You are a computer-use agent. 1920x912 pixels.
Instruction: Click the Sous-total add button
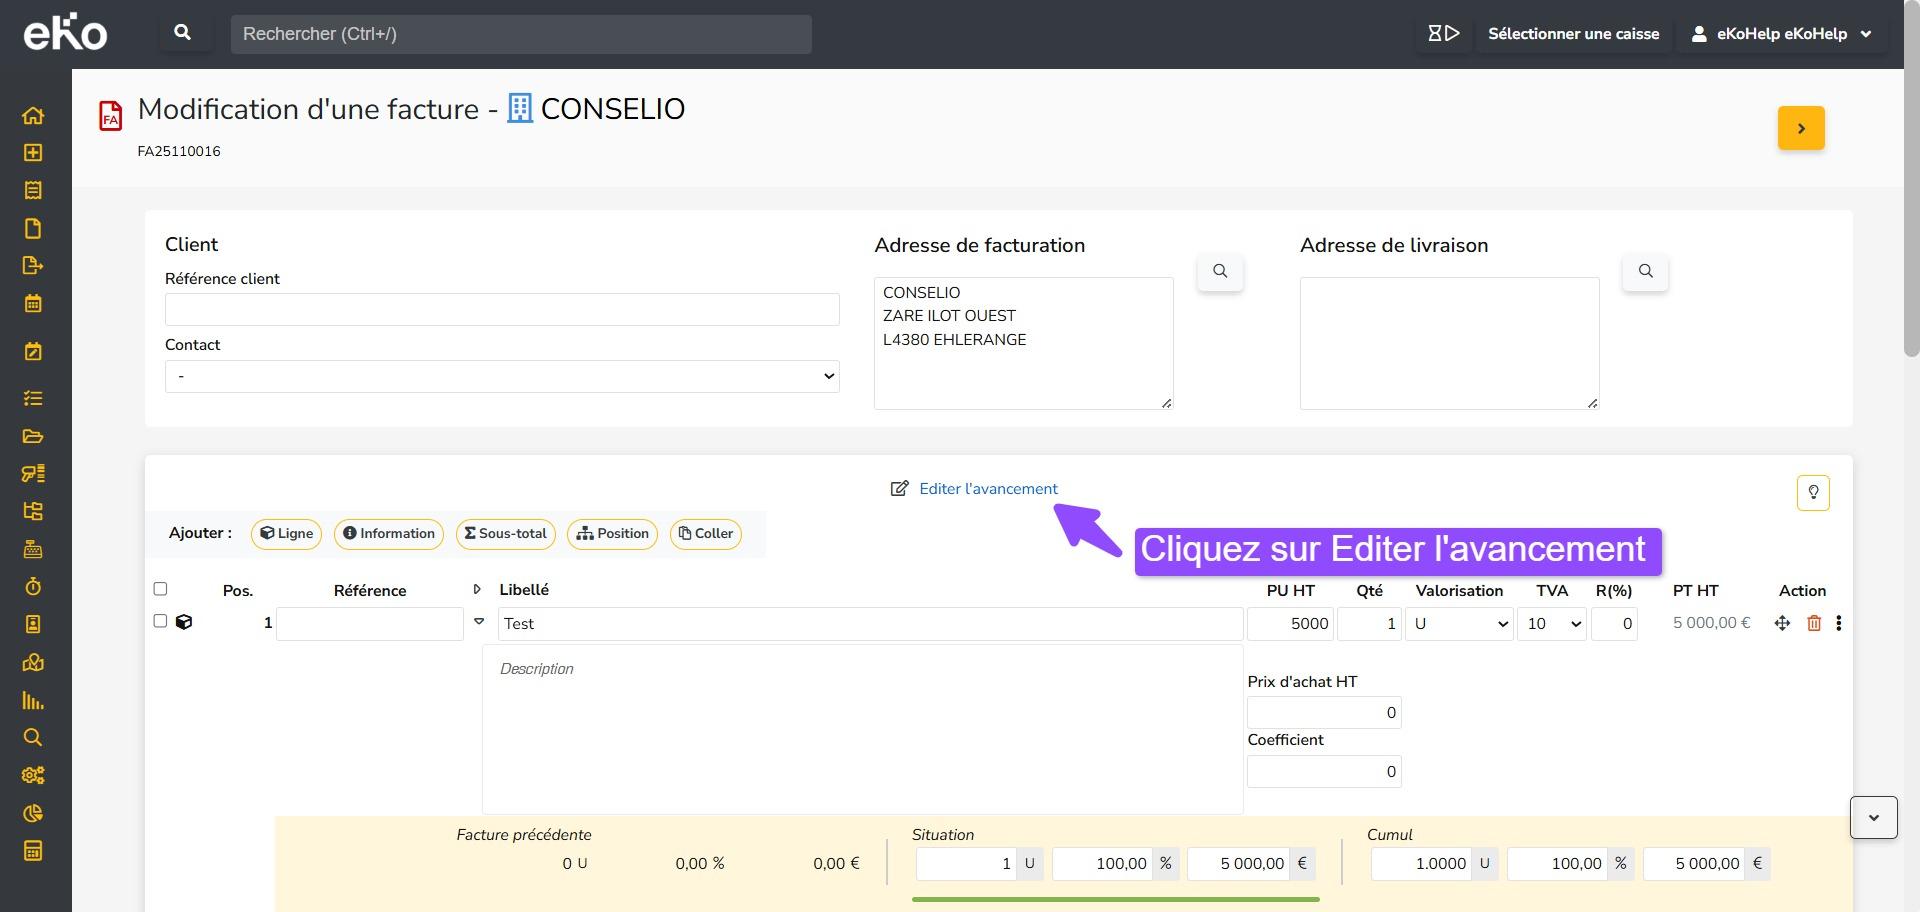506,534
